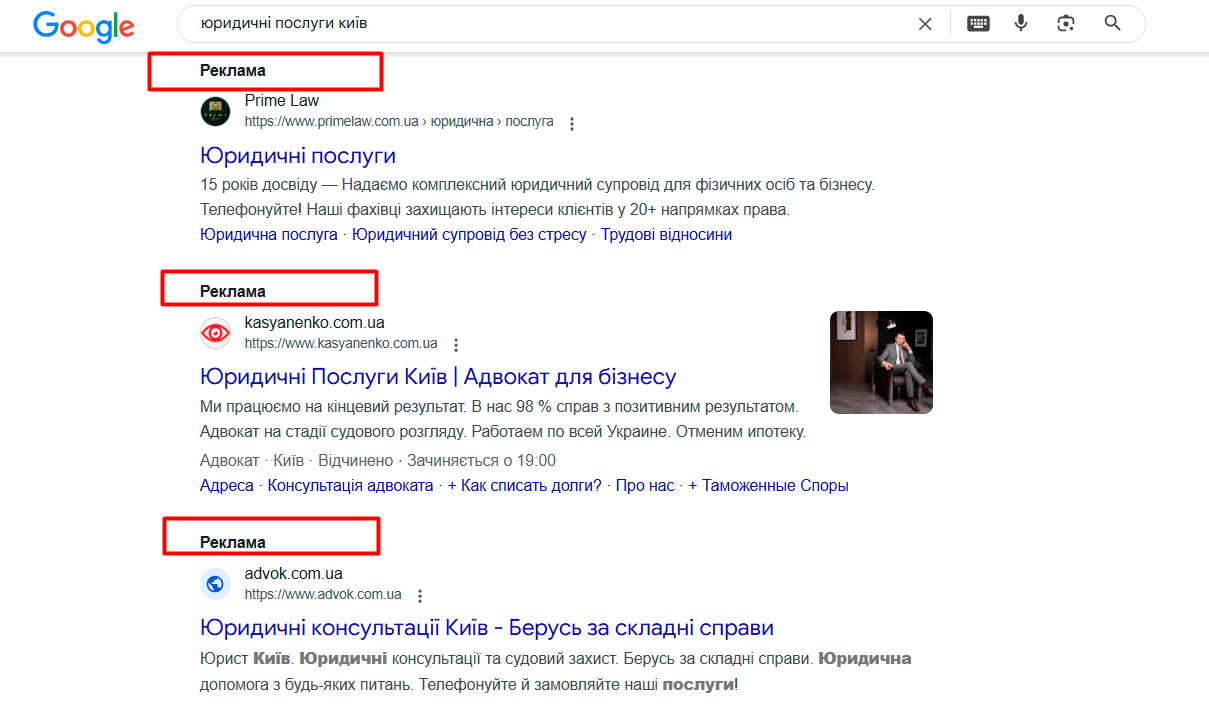Click the advok.com.ua site name
The image size is (1209, 721).
click(x=294, y=574)
